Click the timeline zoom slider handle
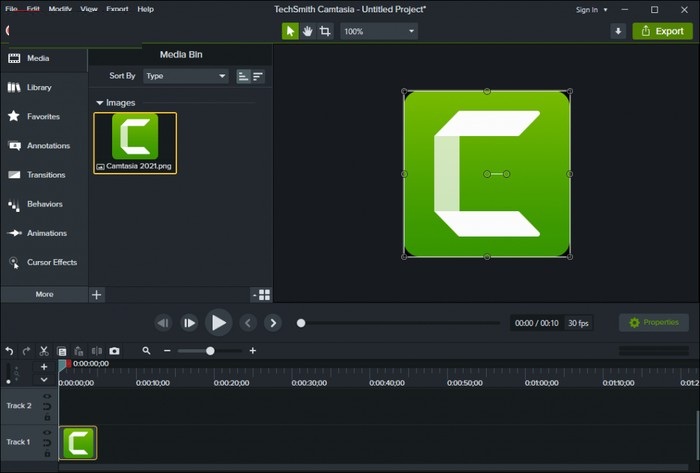The width and height of the screenshot is (700, 473). tap(210, 351)
